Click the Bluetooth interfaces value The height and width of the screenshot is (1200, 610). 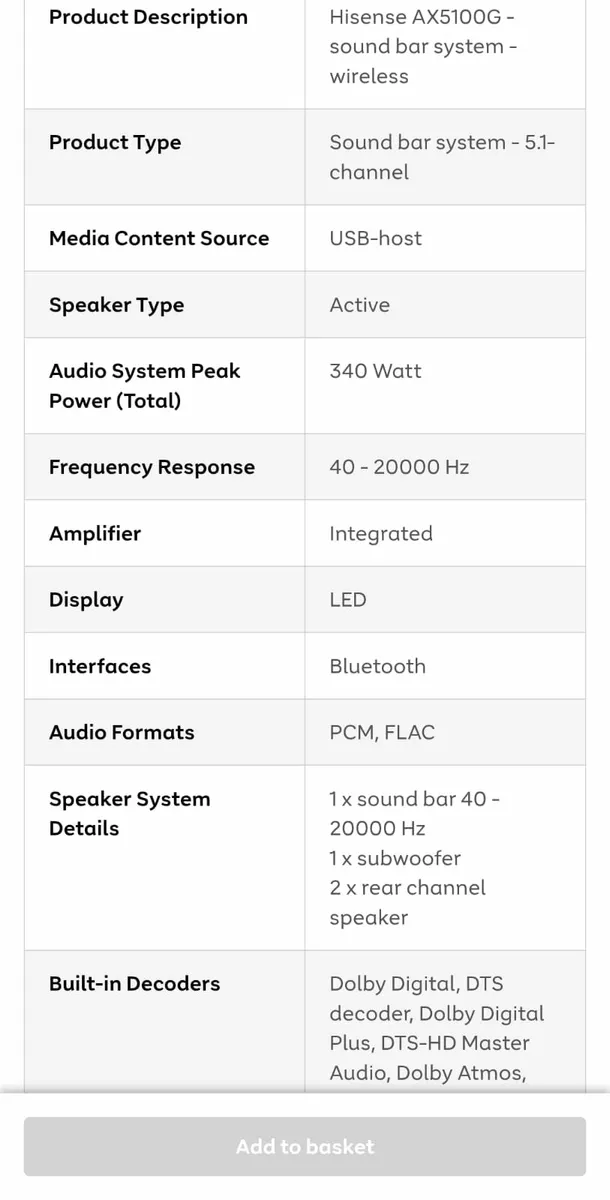[x=377, y=666]
